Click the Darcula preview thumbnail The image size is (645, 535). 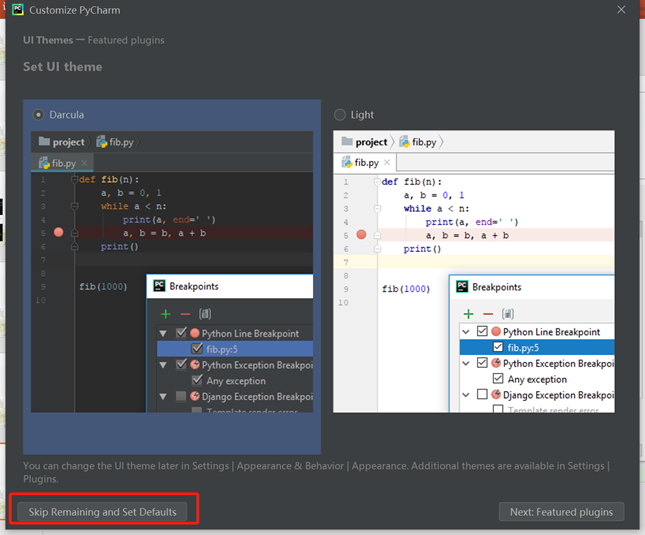(x=172, y=272)
